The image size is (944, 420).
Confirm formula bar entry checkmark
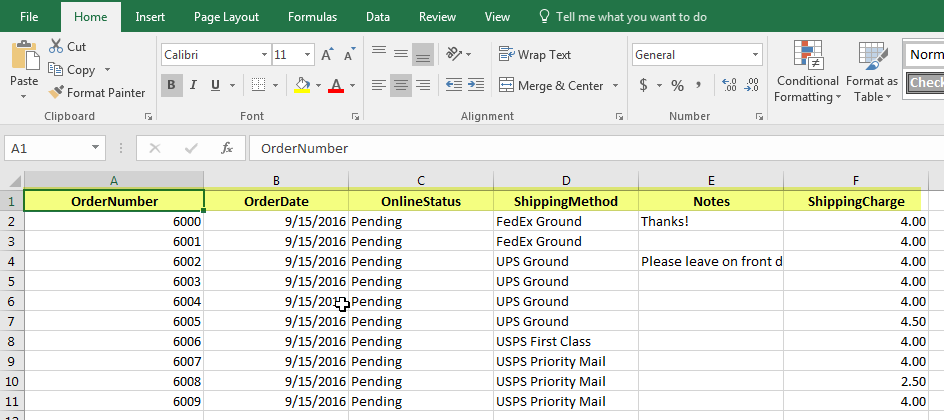[191, 148]
